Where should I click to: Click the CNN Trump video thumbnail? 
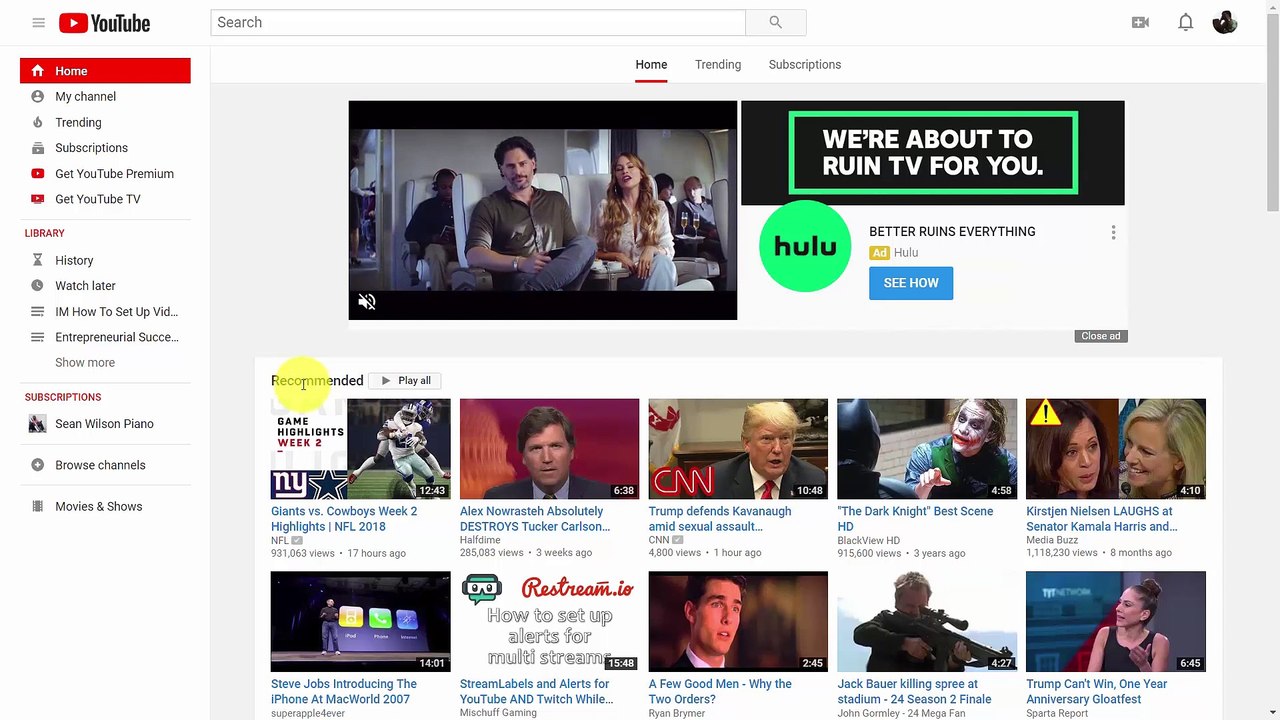click(738, 449)
